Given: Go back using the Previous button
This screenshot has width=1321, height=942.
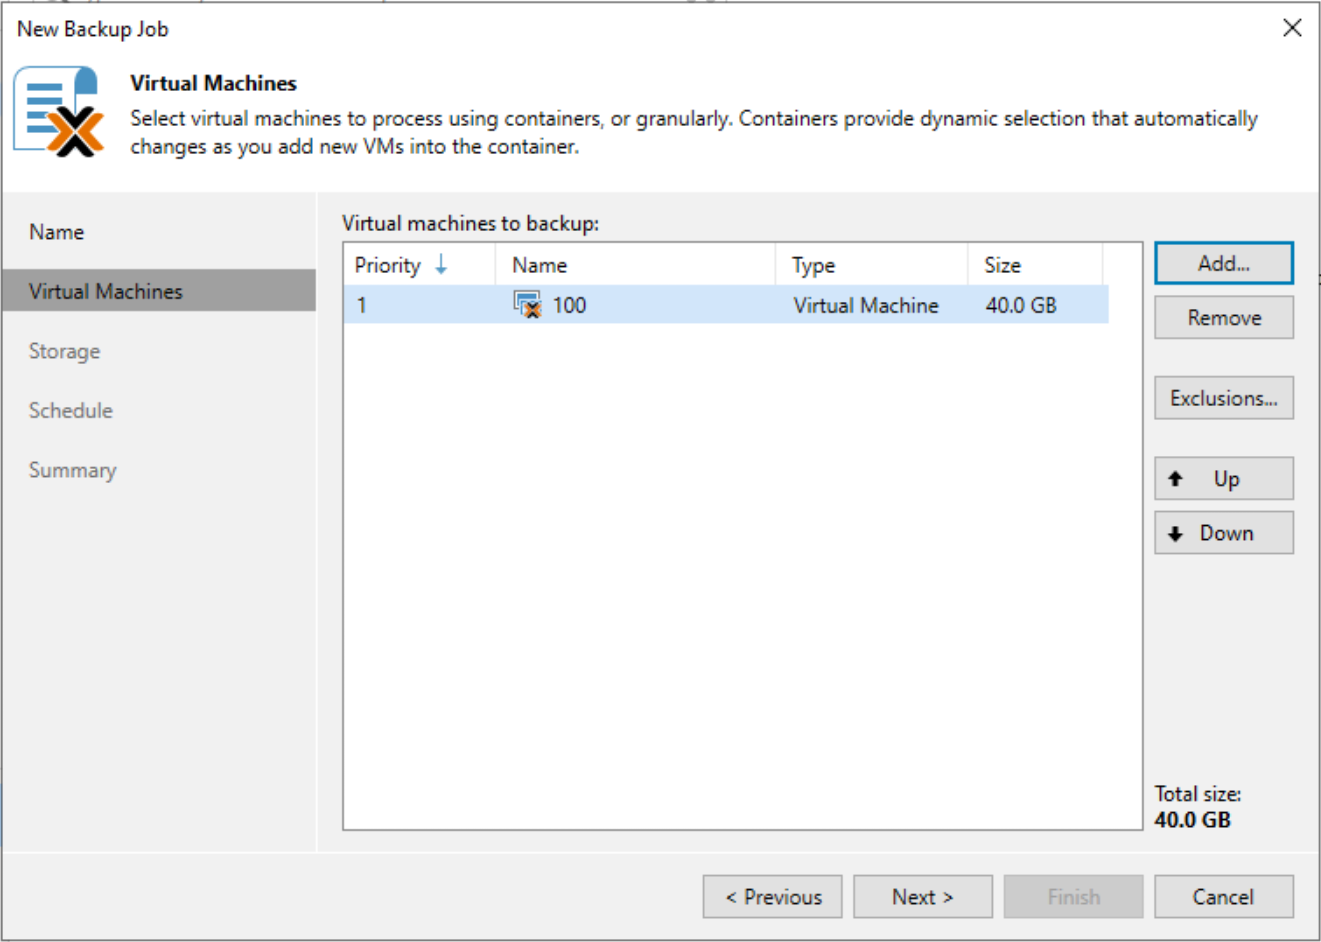Looking at the screenshot, I should [x=772, y=896].
